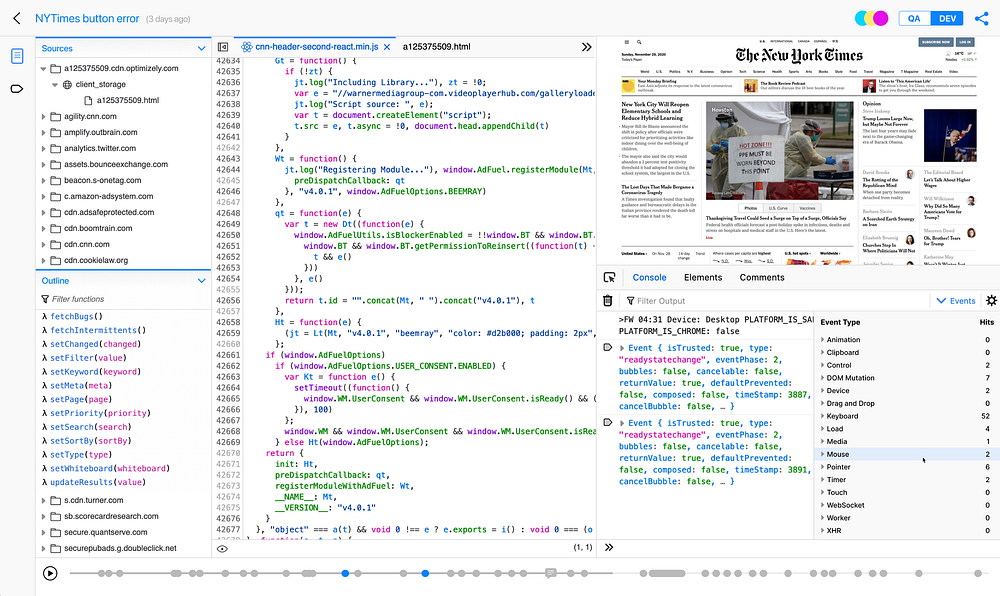Click the element picker icon
This screenshot has height=596, width=1000.
608,277
